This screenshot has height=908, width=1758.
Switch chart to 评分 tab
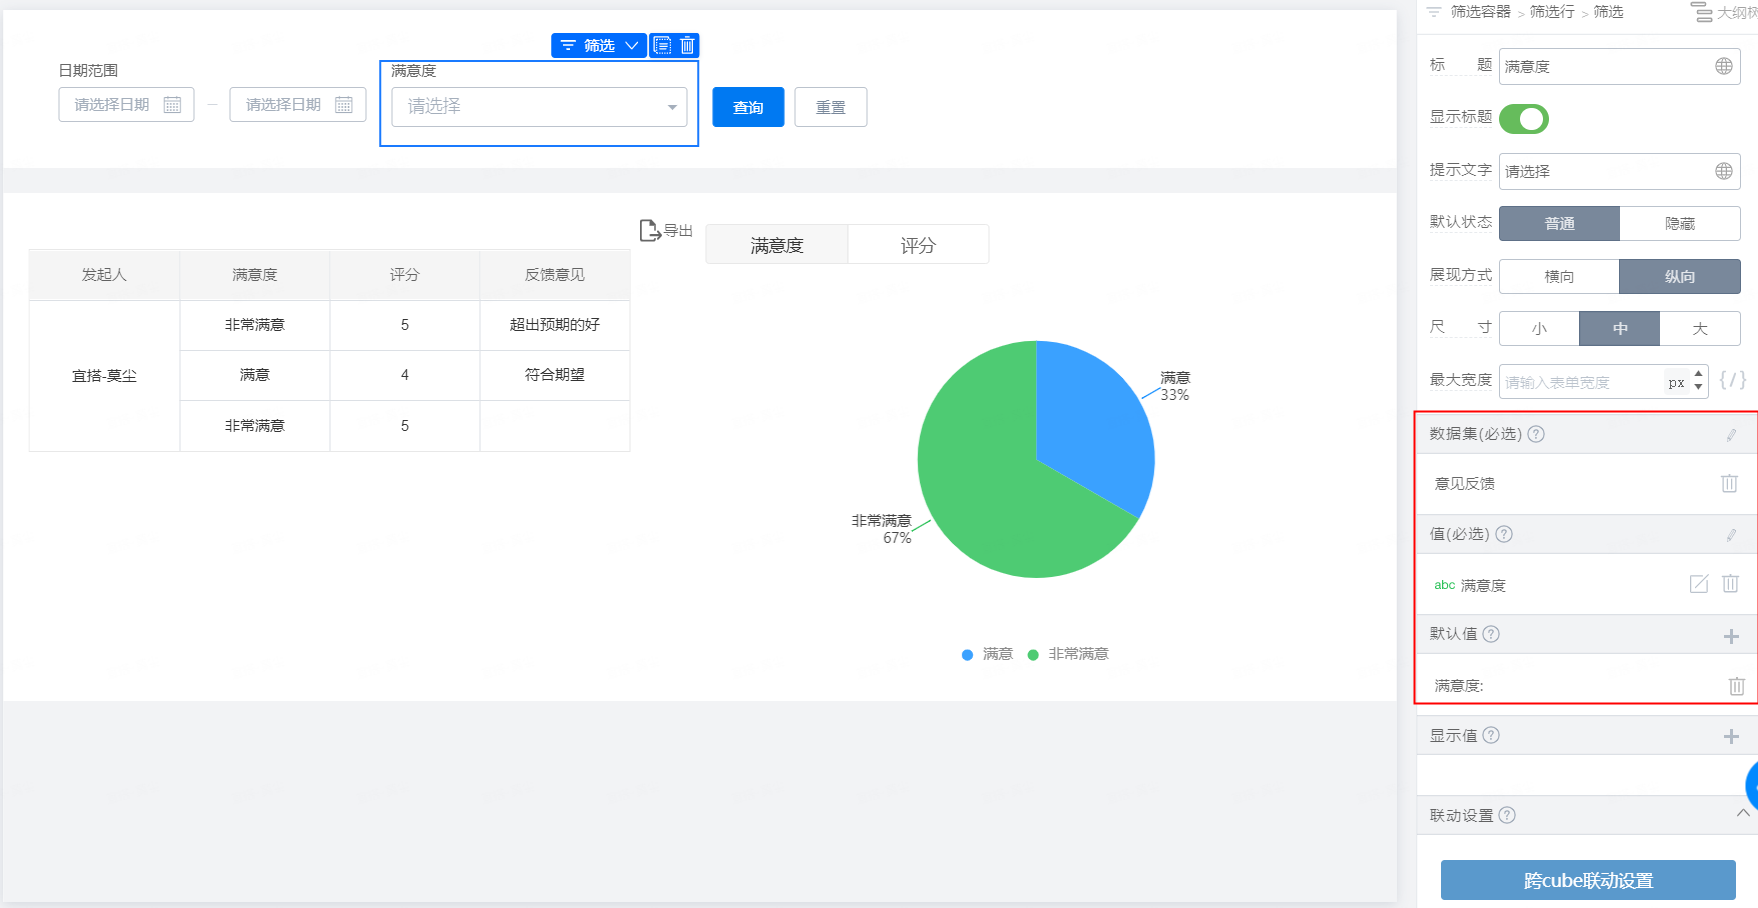point(918,245)
